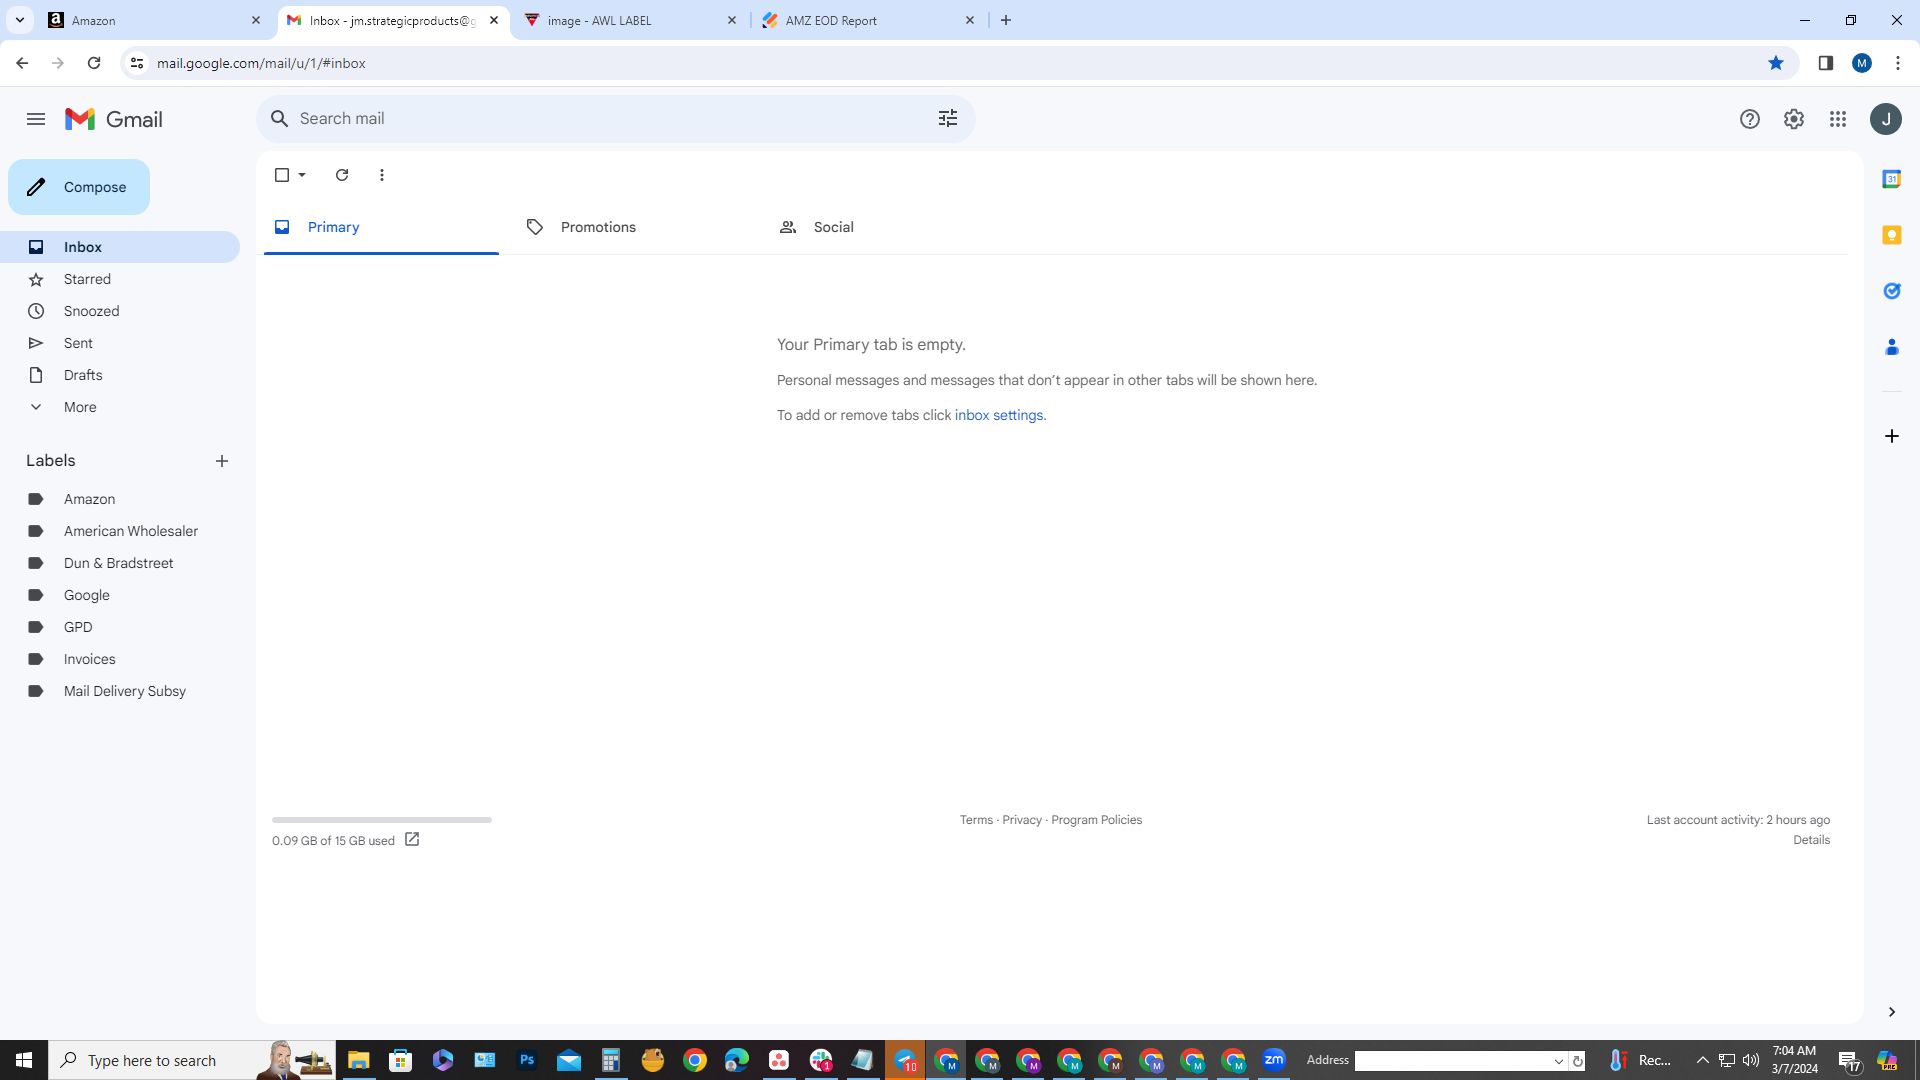Open Chrome profile M icon
The width and height of the screenshot is (1920, 1080).
tap(1861, 63)
